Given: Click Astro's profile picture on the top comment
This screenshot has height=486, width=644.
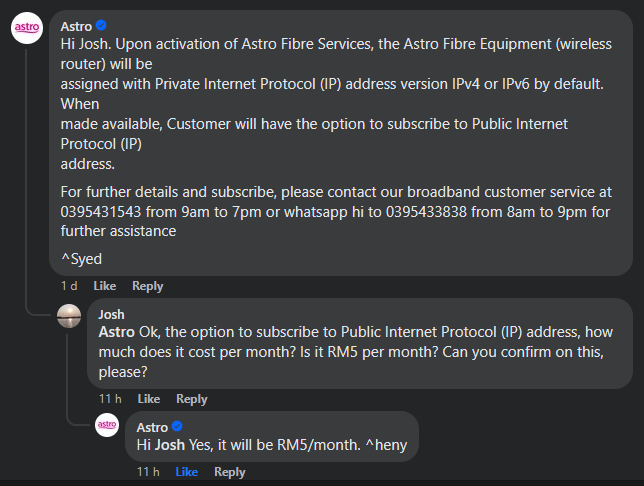Looking at the screenshot, I should click(27, 29).
